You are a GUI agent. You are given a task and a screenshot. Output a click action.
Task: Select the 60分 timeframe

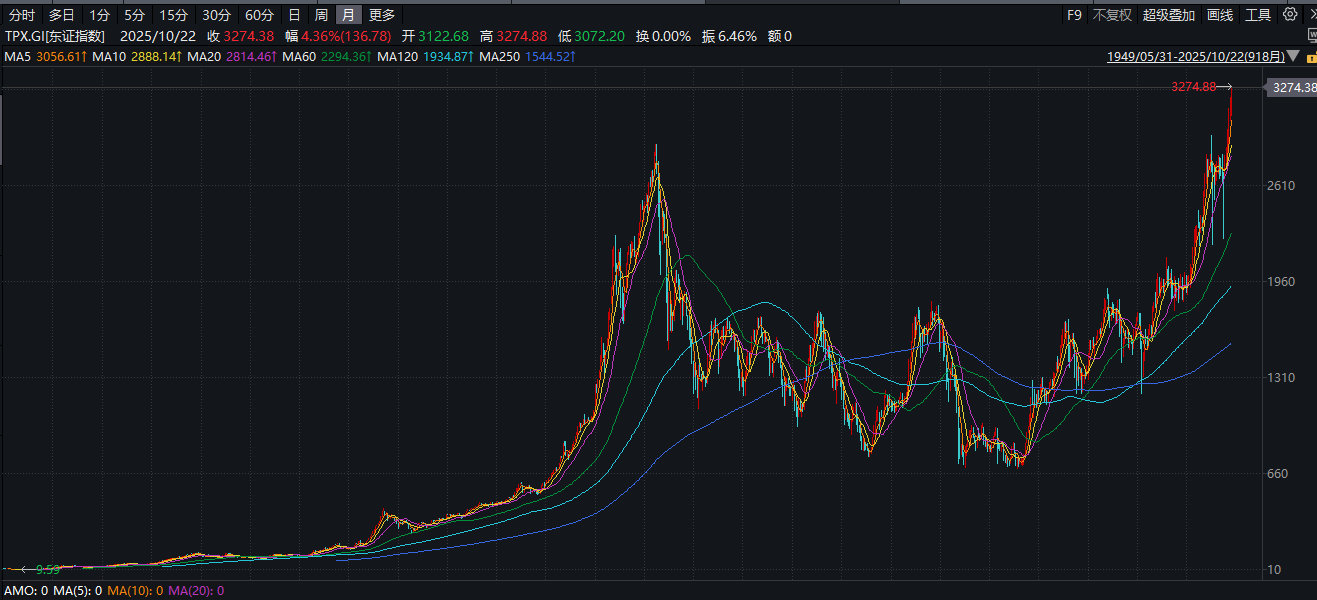click(259, 15)
